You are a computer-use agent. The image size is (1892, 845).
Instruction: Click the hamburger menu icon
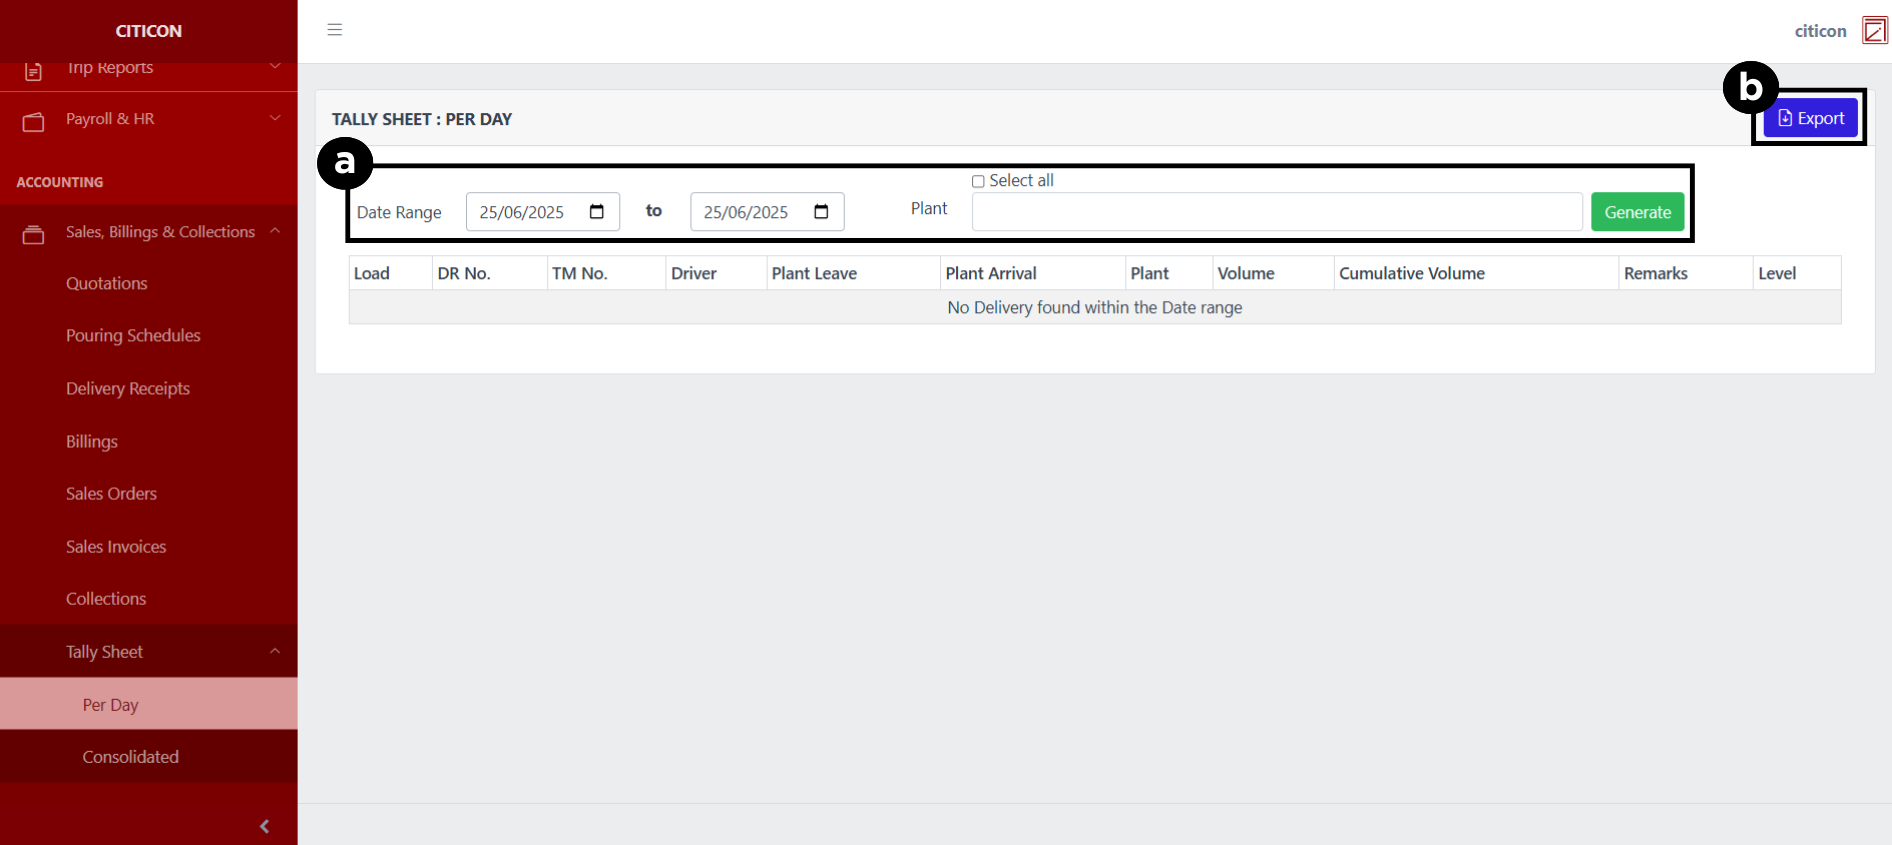(335, 30)
